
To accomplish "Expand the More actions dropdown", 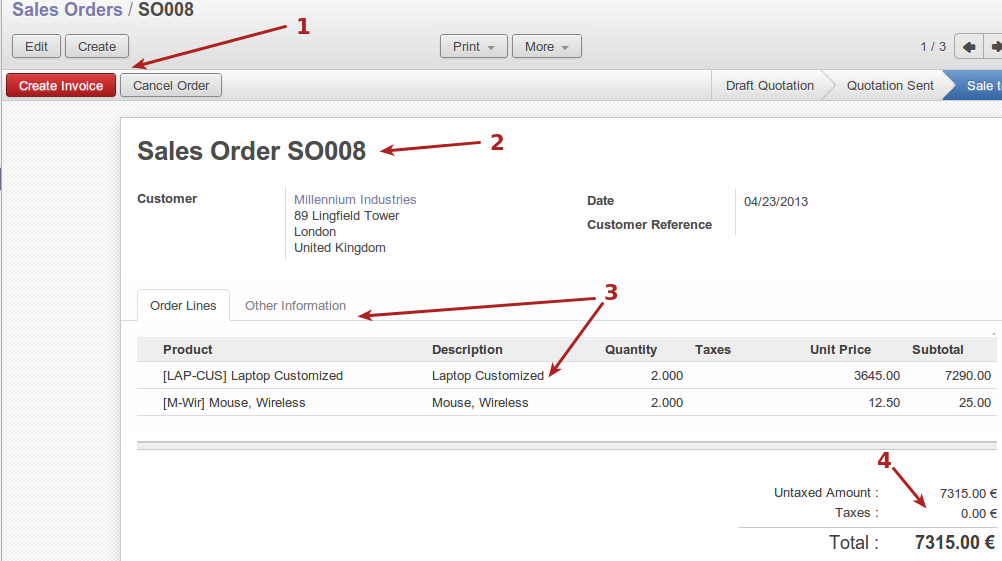I will click(x=546, y=47).
